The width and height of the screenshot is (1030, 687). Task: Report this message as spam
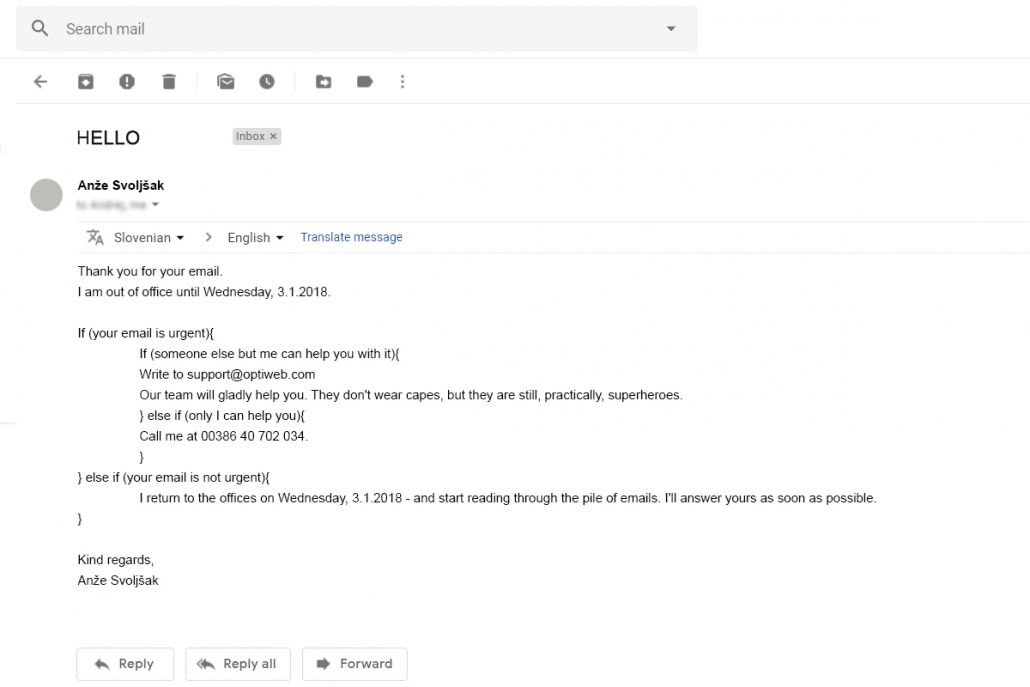[127, 82]
